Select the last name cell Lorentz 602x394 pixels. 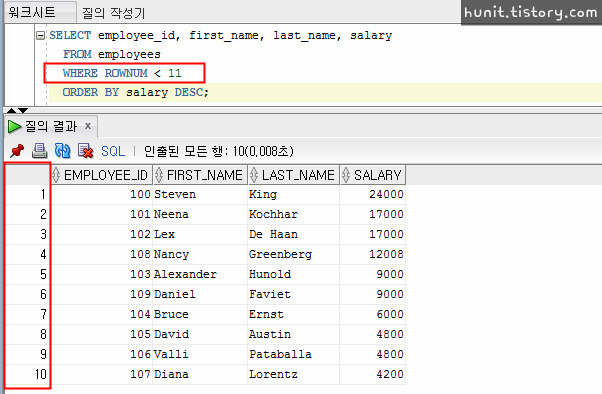tap(294, 374)
